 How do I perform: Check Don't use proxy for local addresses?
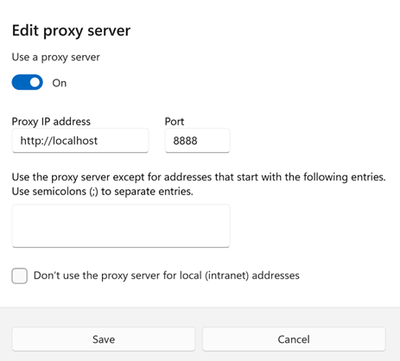pyautogui.click(x=20, y=276)
